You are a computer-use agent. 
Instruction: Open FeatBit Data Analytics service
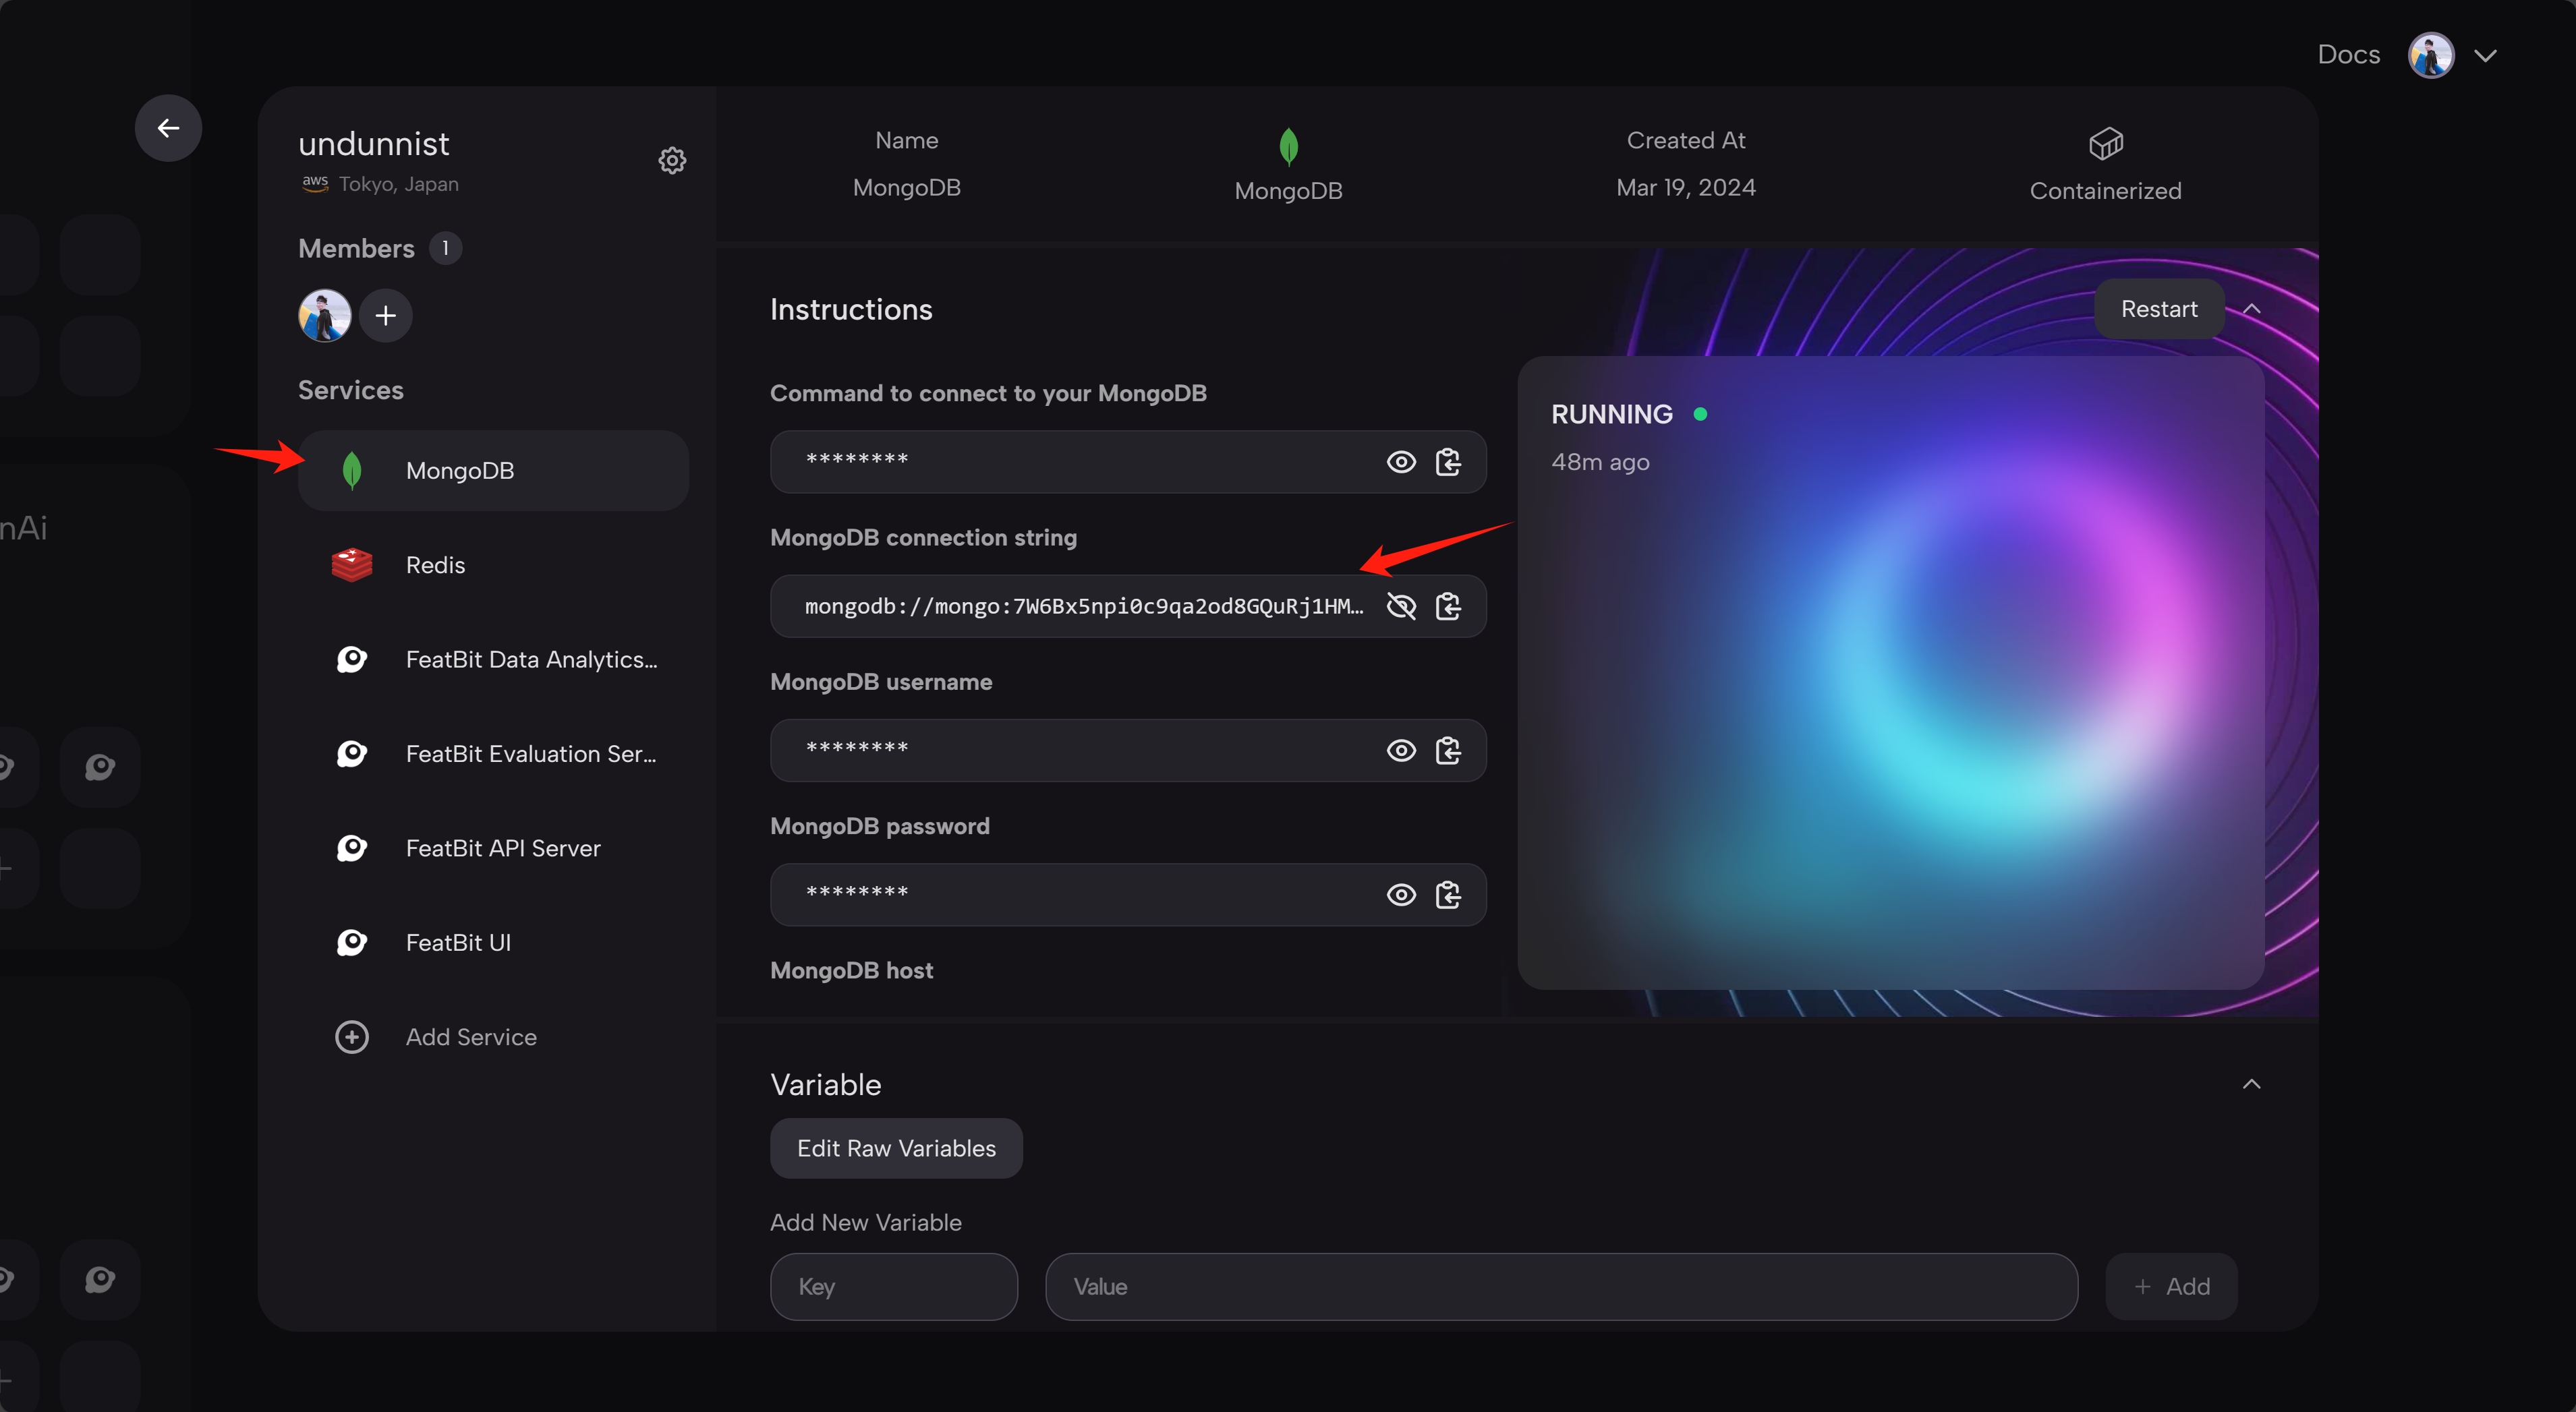[x=493, y=659]
